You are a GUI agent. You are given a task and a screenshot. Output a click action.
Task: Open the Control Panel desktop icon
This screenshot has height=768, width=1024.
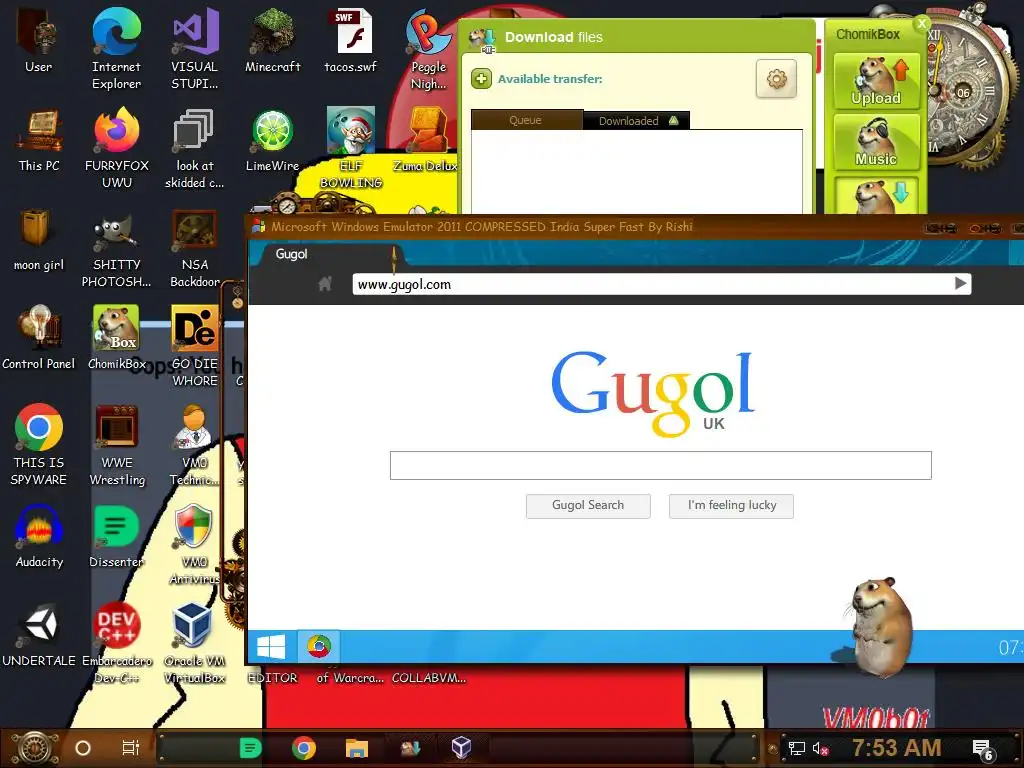click(x=39, y=337)
